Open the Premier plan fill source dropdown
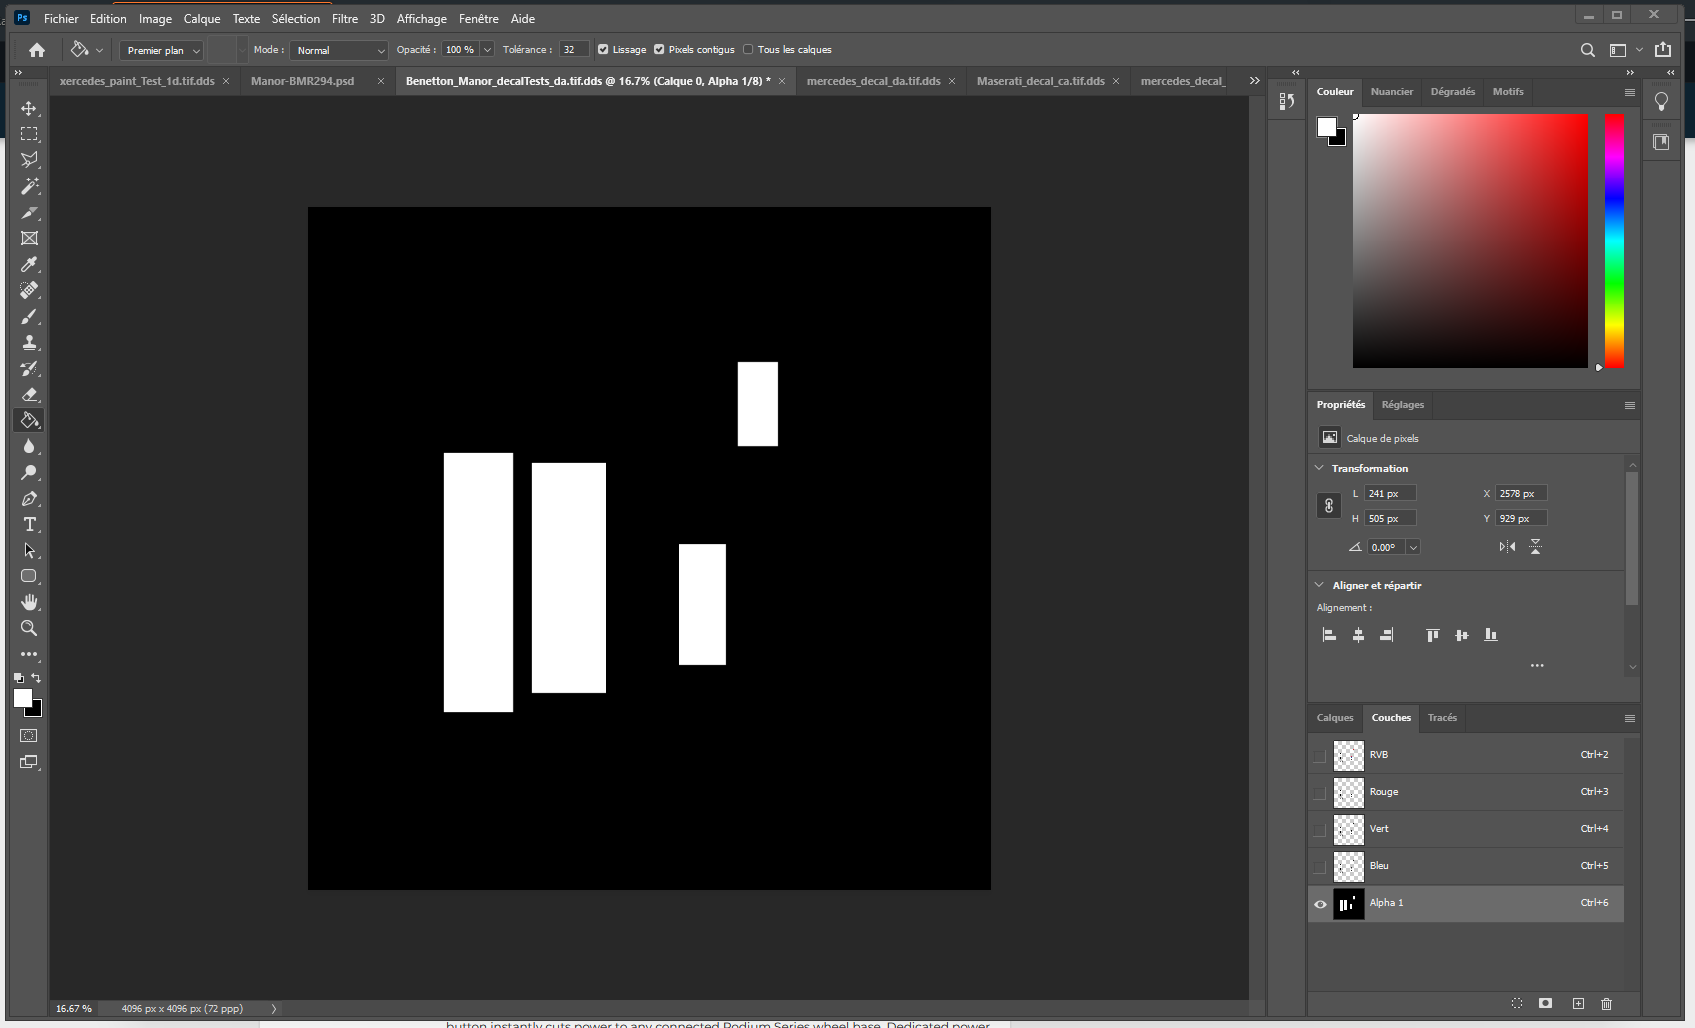The height and width of the screenshot is (1028, 1695). pos(162,50)
